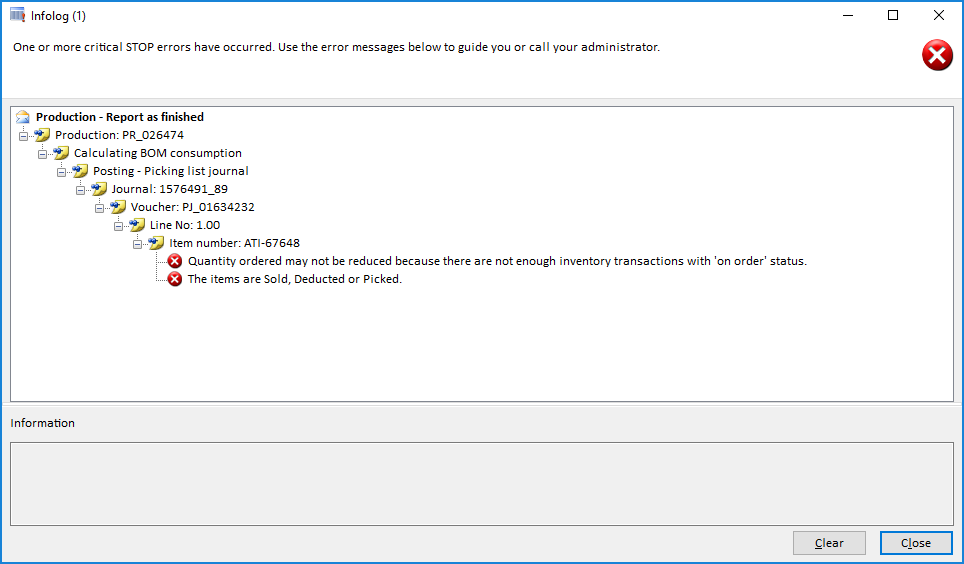Select the Quantity ordered may not be reduced error
Screen dimensions: 964x564
tap(497, 261)
